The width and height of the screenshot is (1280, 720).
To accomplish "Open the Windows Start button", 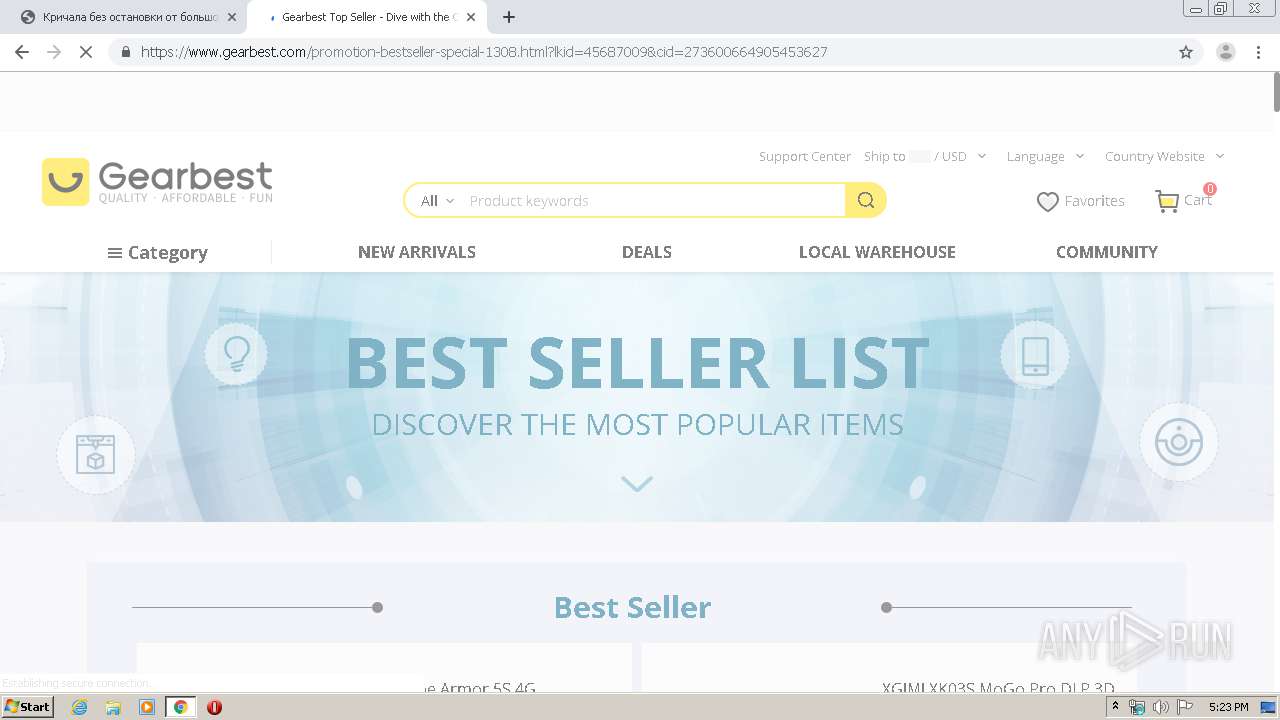I will point(27,707).
